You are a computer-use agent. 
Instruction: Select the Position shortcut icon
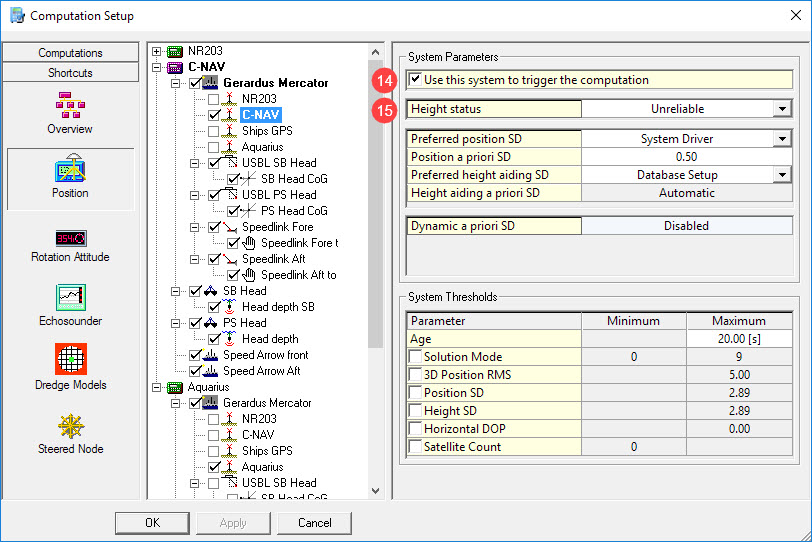pos(70,170)
